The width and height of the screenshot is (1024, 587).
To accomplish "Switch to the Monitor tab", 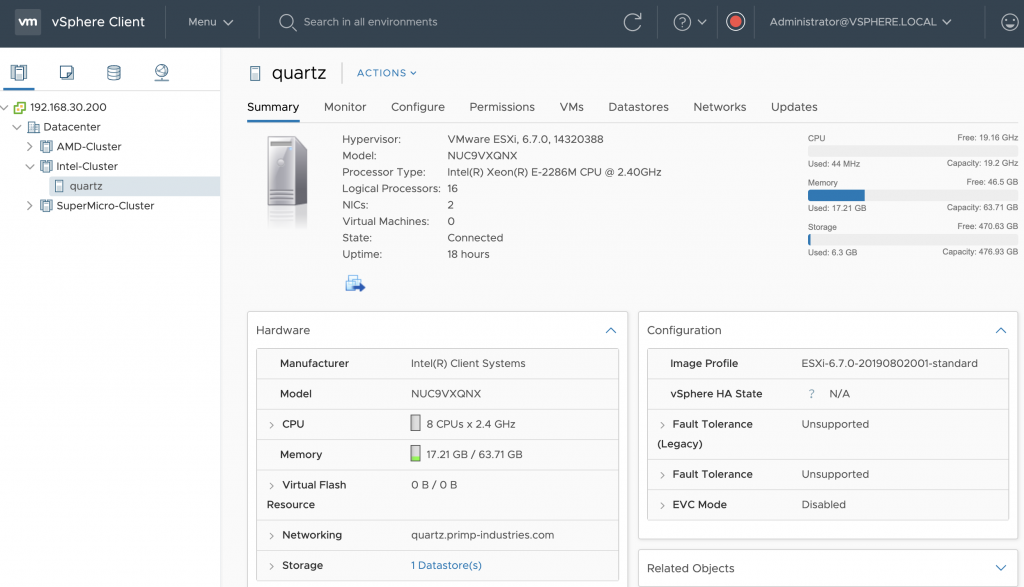I will pos(345,107).
